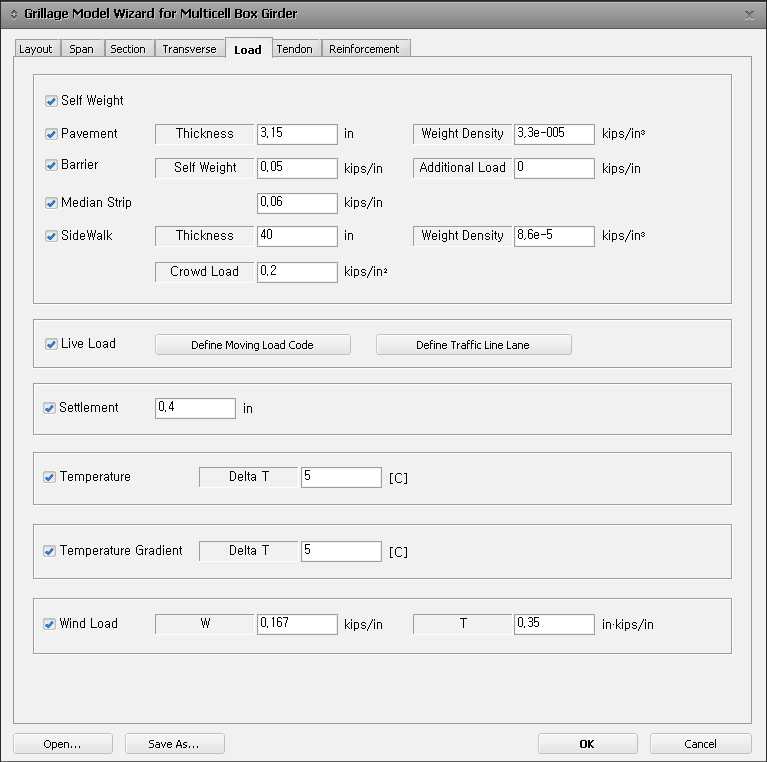The image size is (767, 762).
Task: Disable the Median Strip checkbox
Action: tap(51, 203)
